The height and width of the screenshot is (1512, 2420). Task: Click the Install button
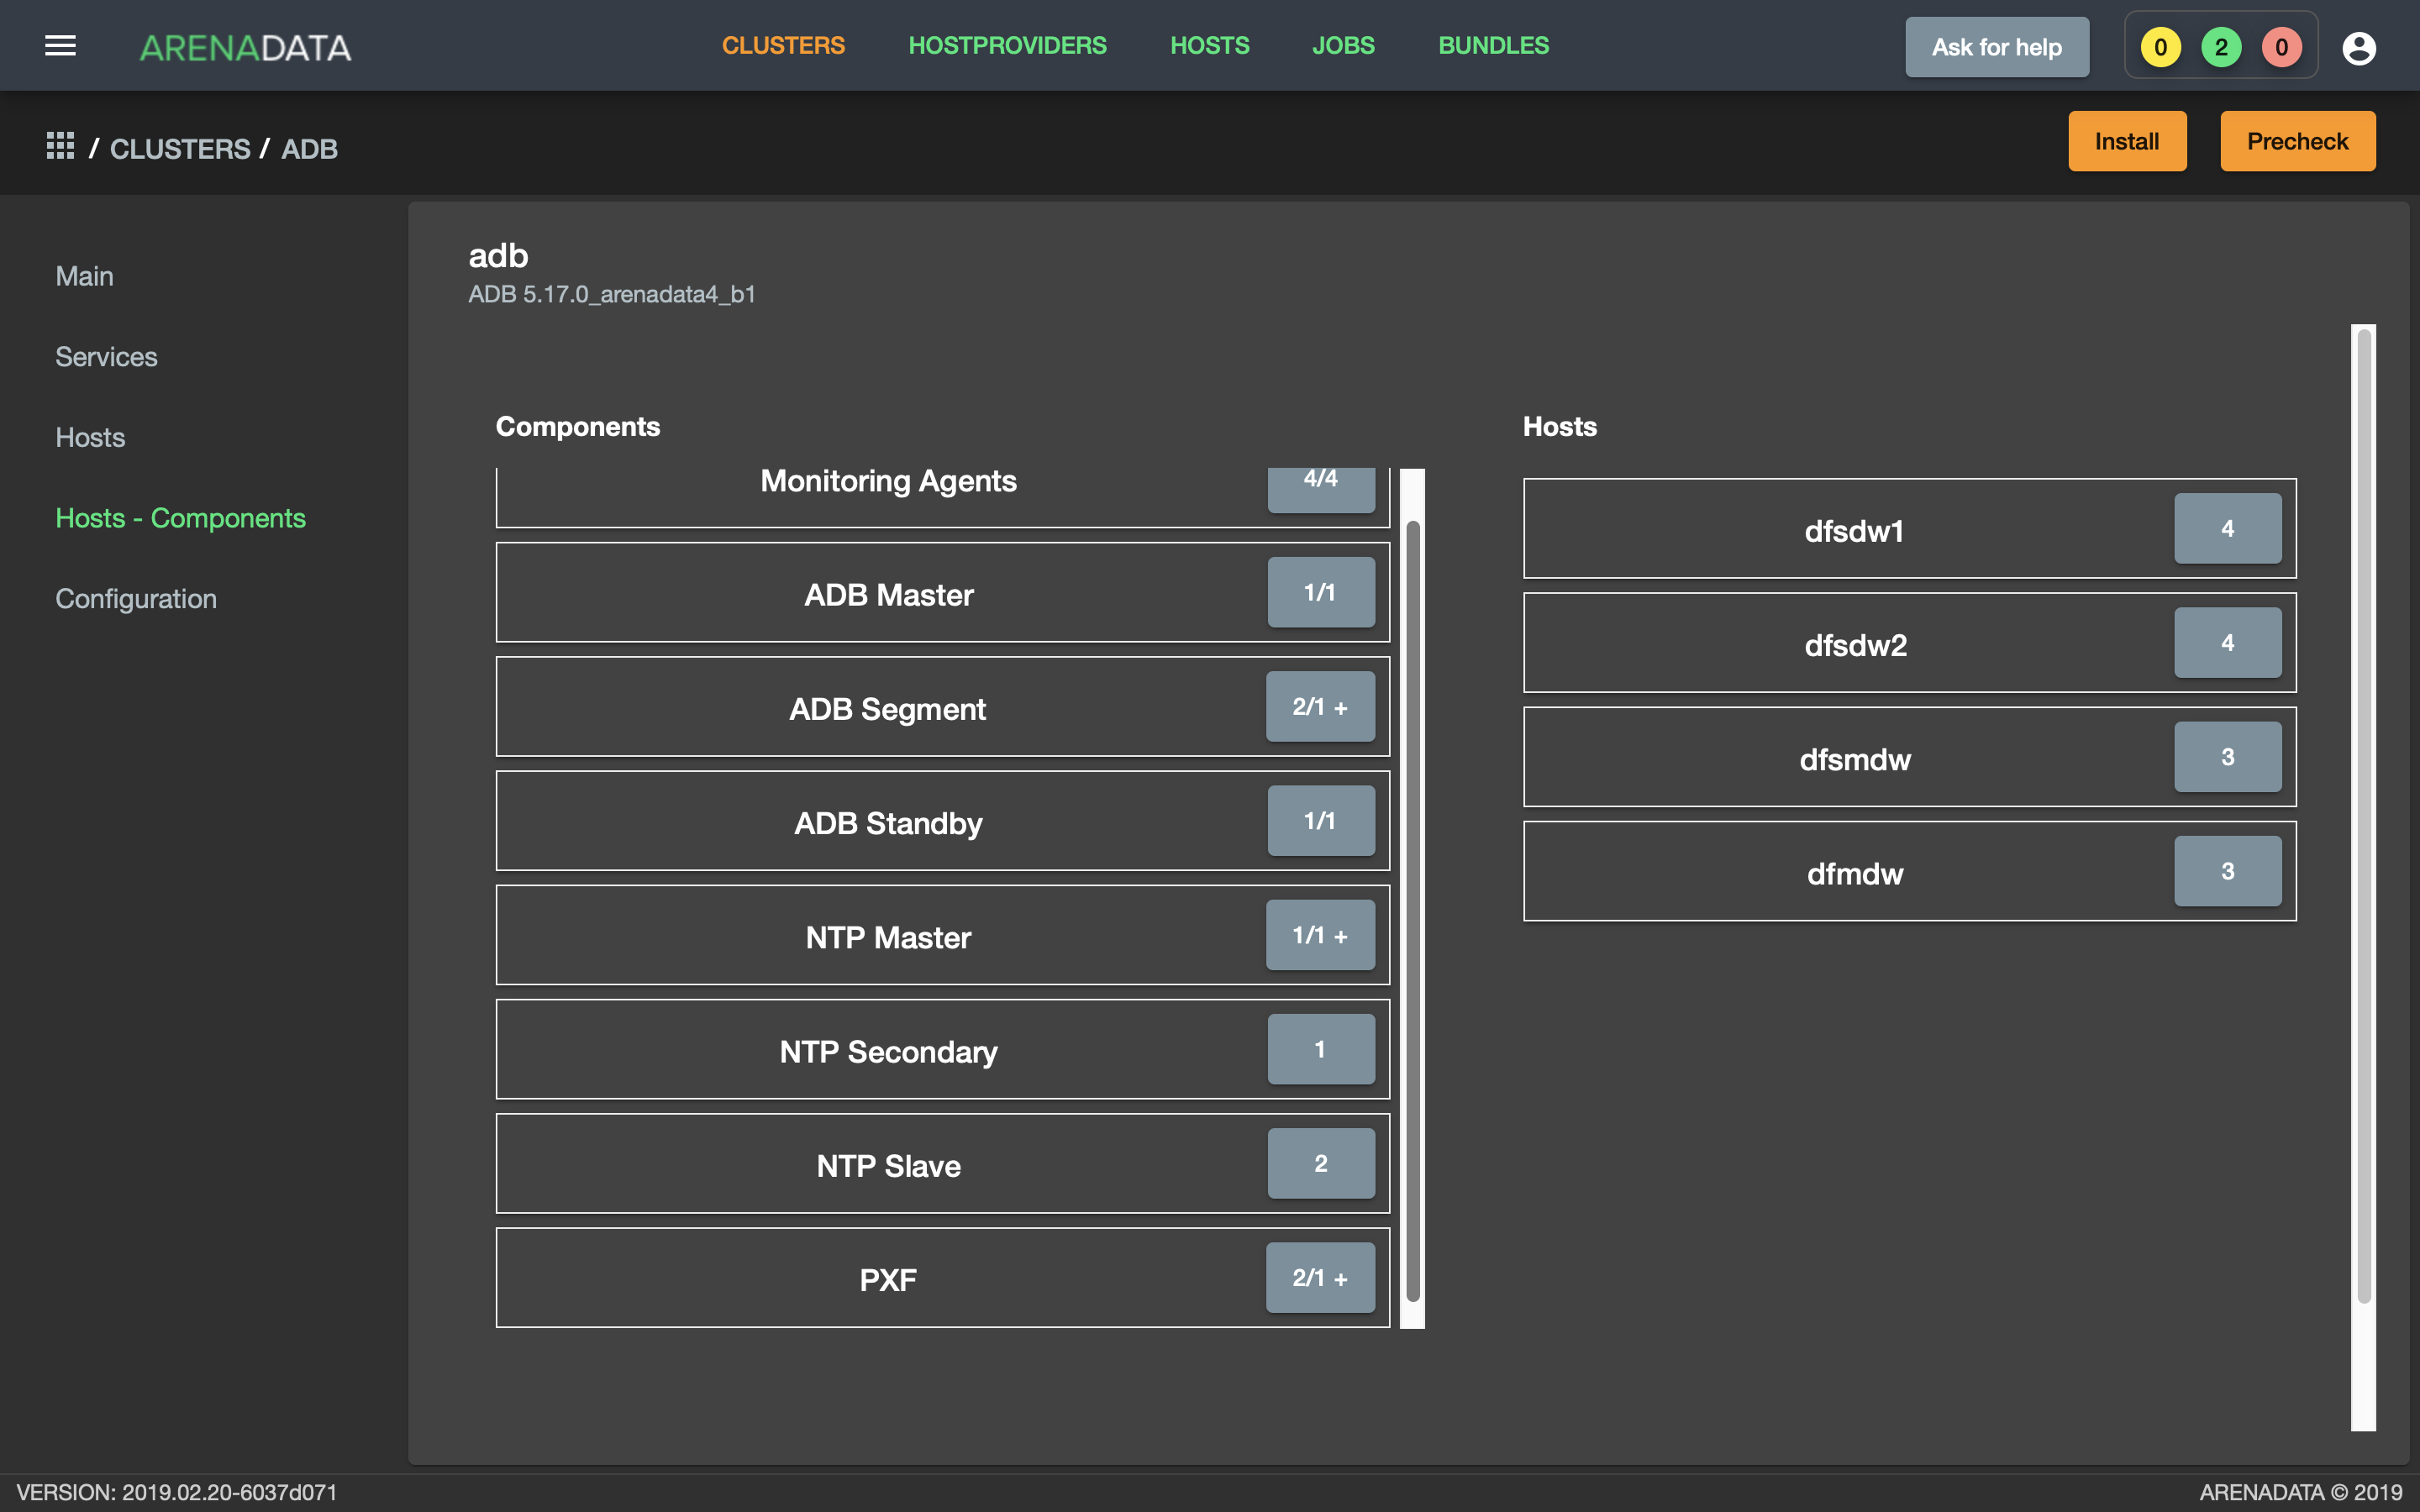(2127, 141)
